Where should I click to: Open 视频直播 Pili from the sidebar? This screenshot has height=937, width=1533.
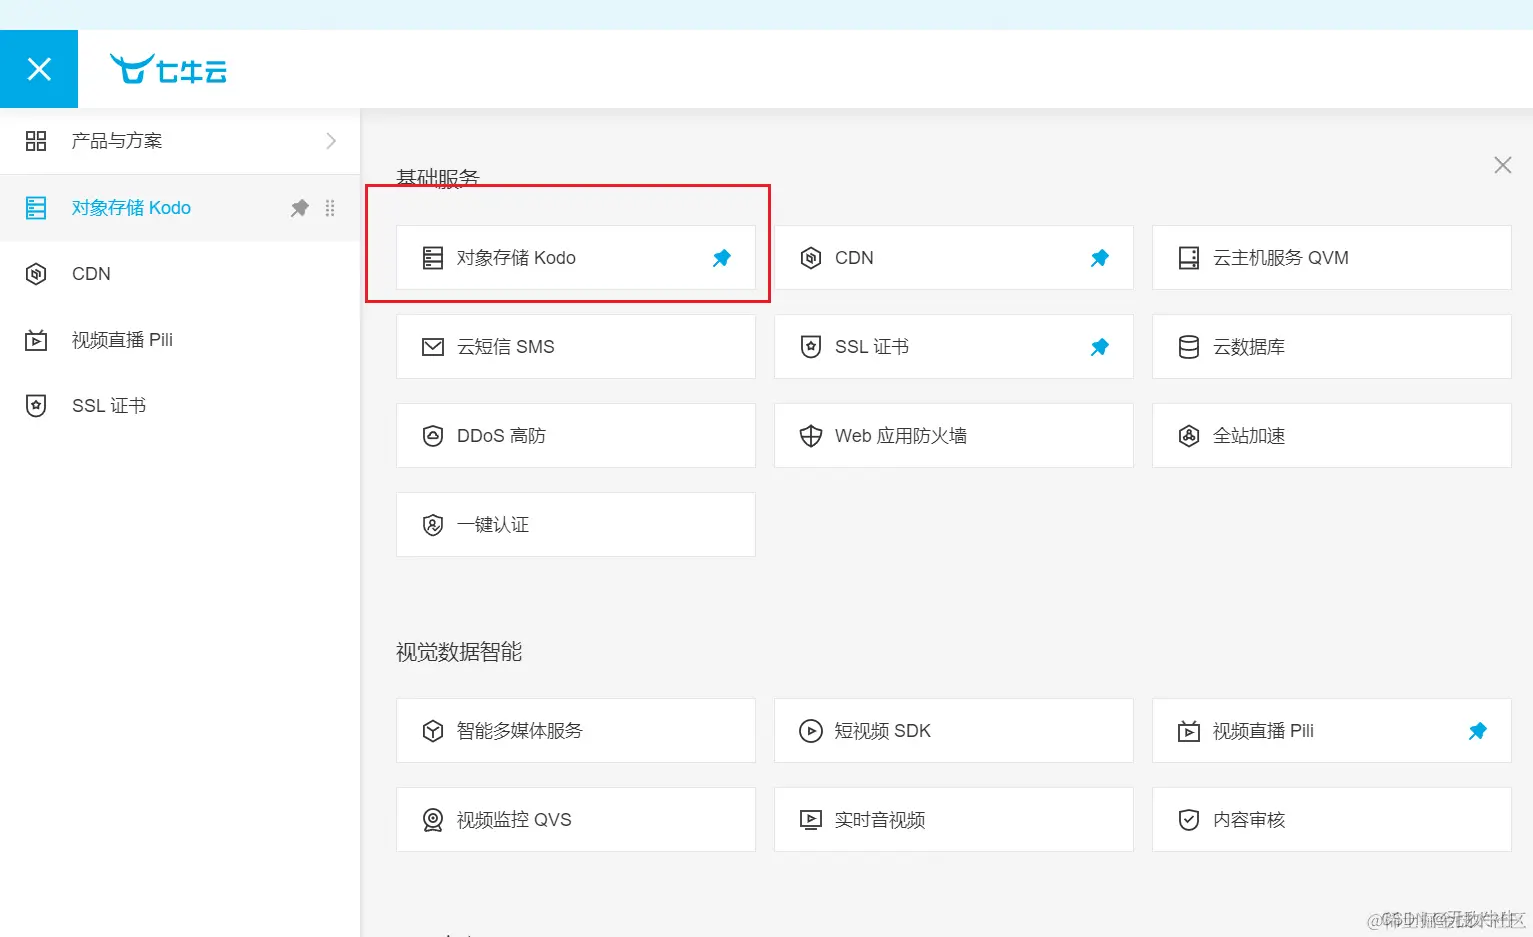pyautogui.click(x=180, y=340)
